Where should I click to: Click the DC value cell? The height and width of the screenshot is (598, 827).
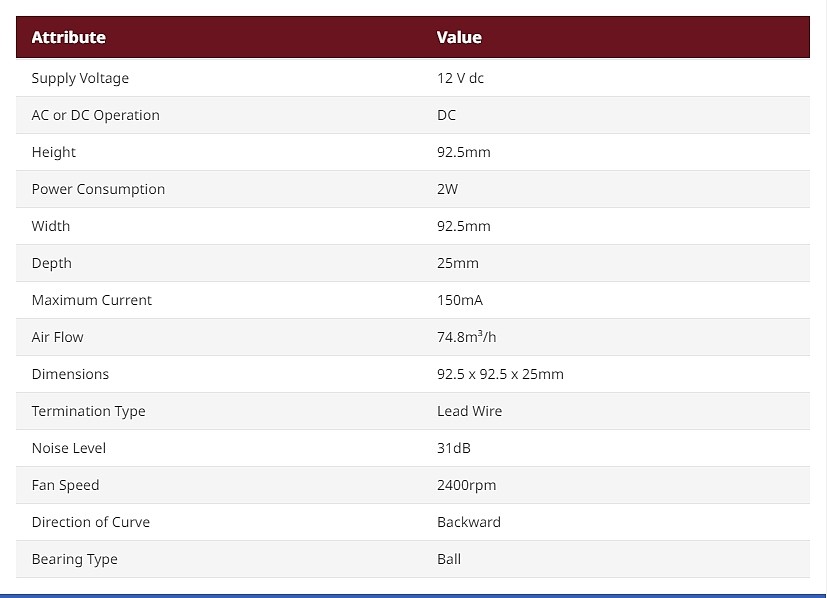pyautogui.click(x=446, y=115)
